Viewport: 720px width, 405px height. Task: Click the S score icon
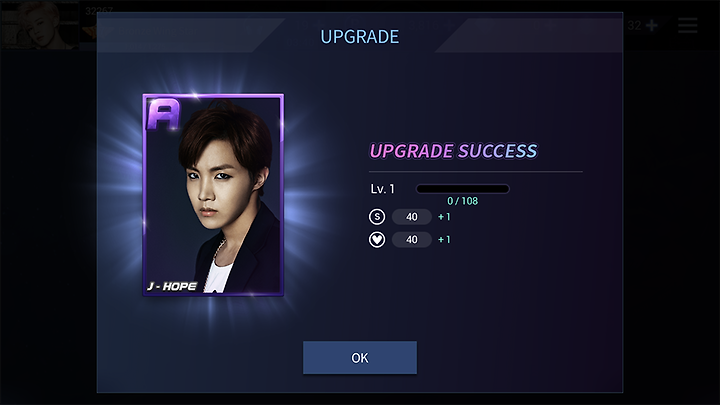point(377,217)
